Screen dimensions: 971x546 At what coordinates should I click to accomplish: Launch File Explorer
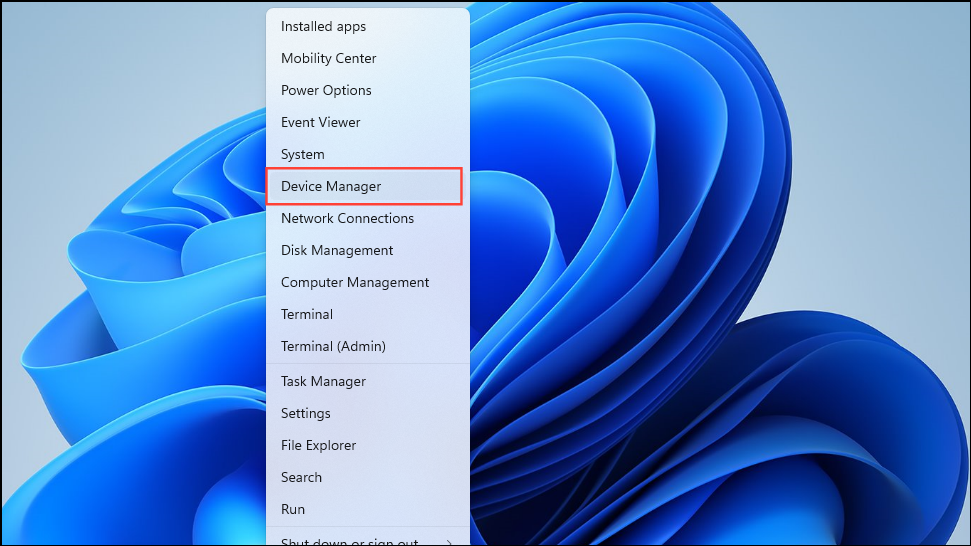[368, 446]
